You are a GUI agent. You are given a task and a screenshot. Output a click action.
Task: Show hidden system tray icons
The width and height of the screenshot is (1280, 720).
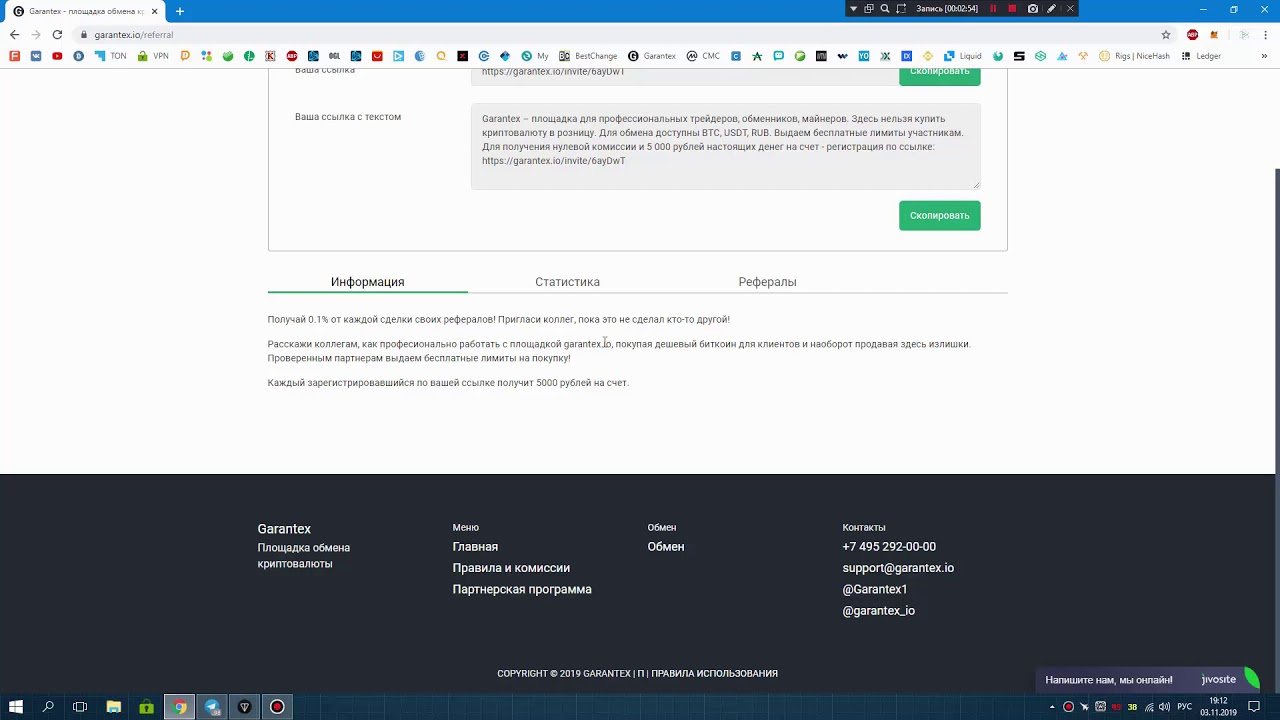click(1052, 707)
